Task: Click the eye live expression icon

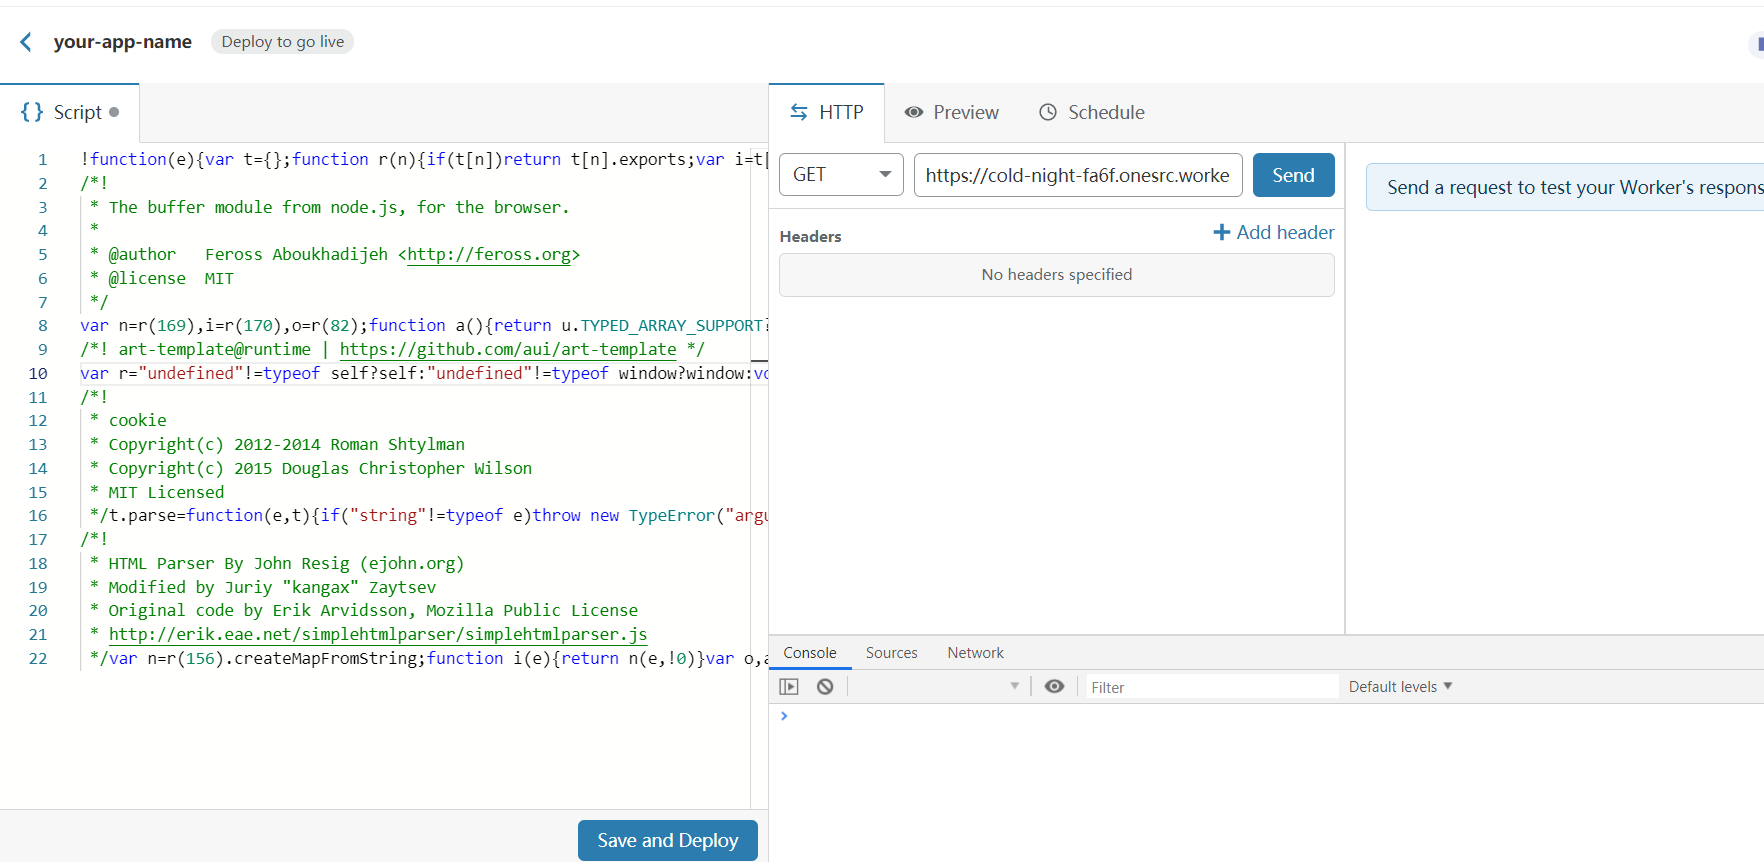Action: (1054, 687)
